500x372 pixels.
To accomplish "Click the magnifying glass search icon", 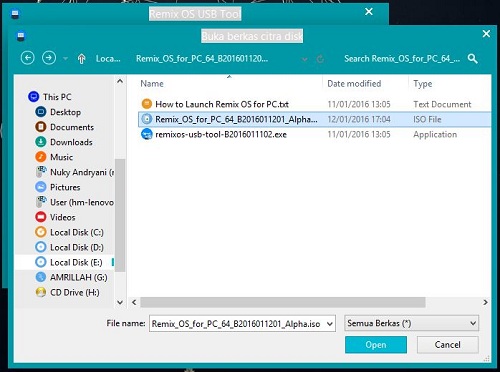I will tap(472, 59).
